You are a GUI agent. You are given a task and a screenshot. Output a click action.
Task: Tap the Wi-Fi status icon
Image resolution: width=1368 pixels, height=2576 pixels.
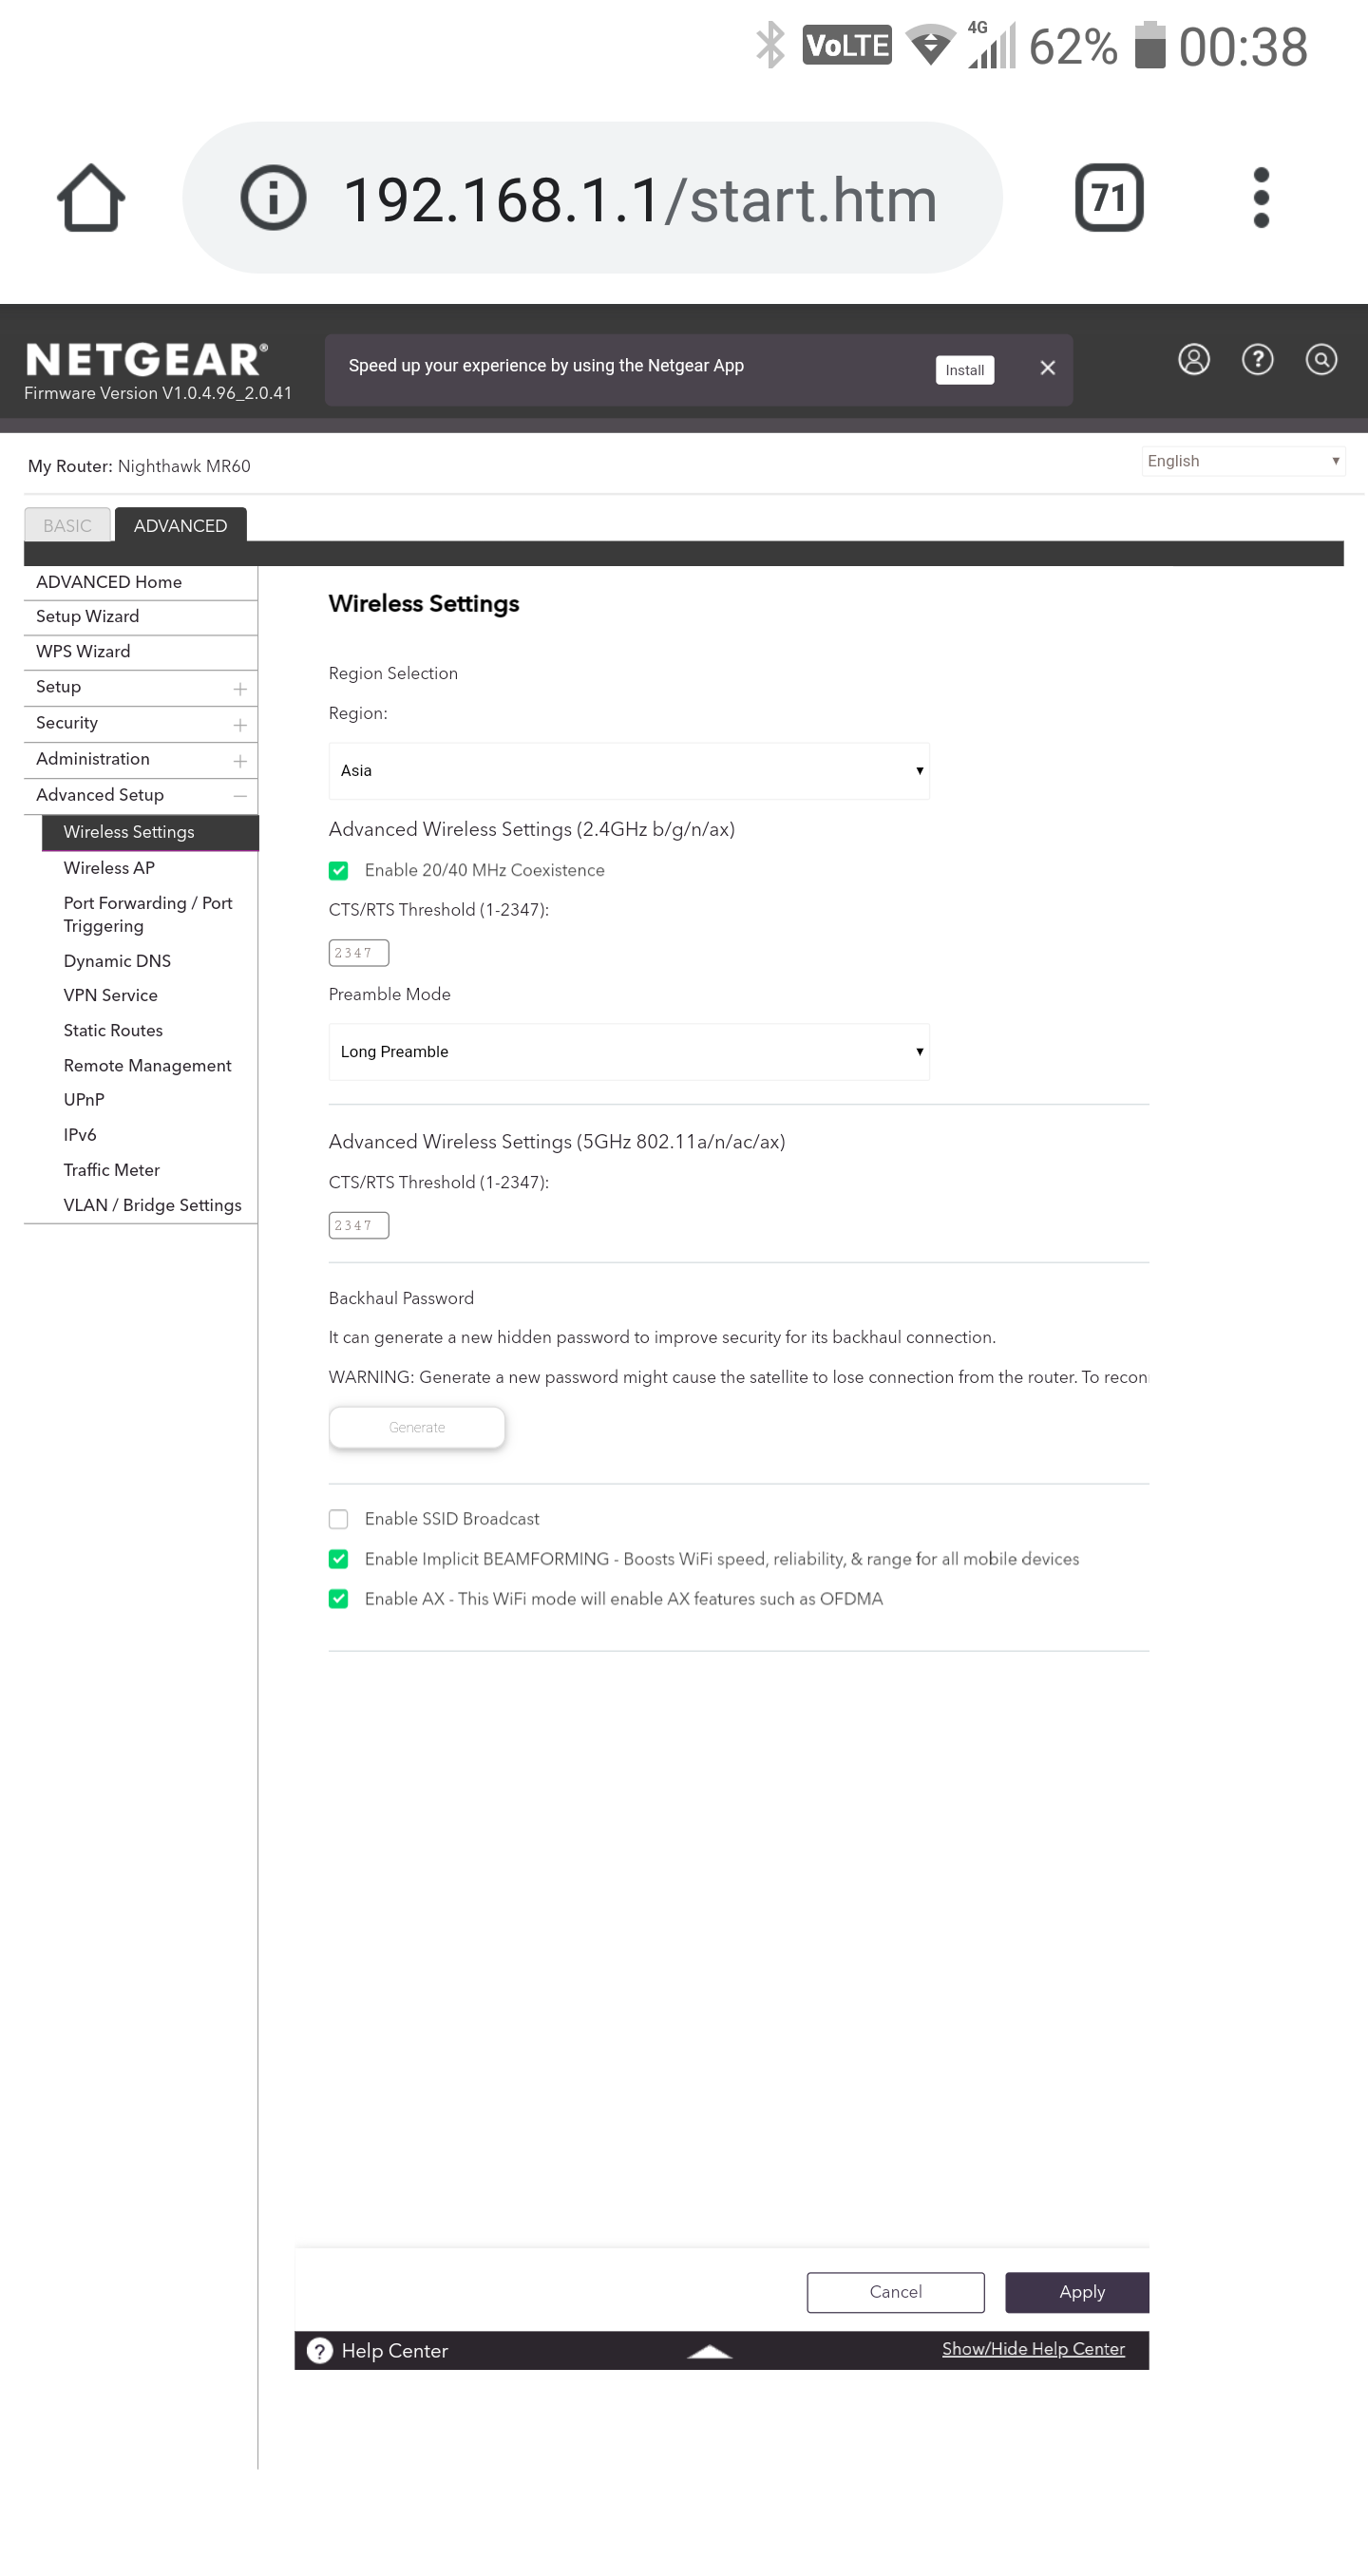click(x=930, y=45)
